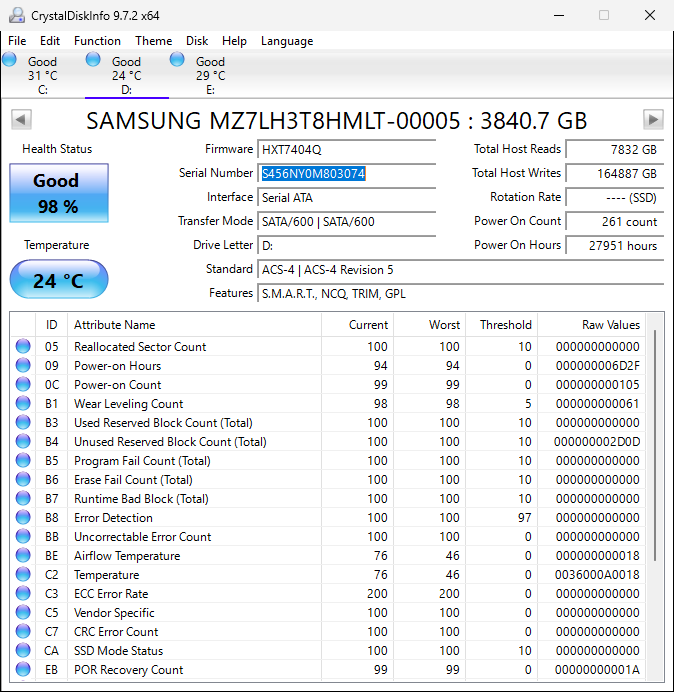The image size is (674, 692).
Task: Click the Features field S.M.A.R.T., NCQ, TRIM, GPL
Action: point(460,293)
